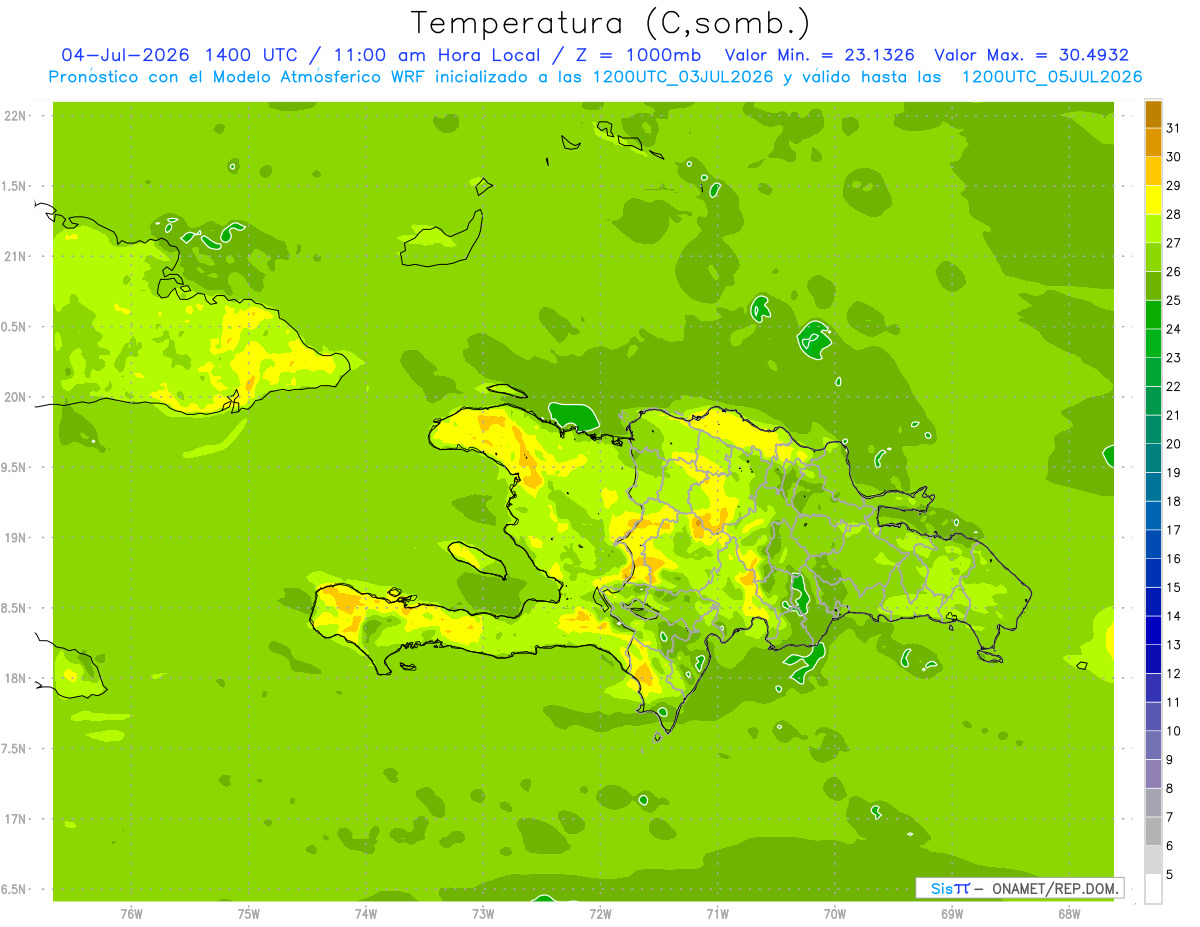
Task: Click the longitude axis label 72W
Action: click(x=600, y=913)
